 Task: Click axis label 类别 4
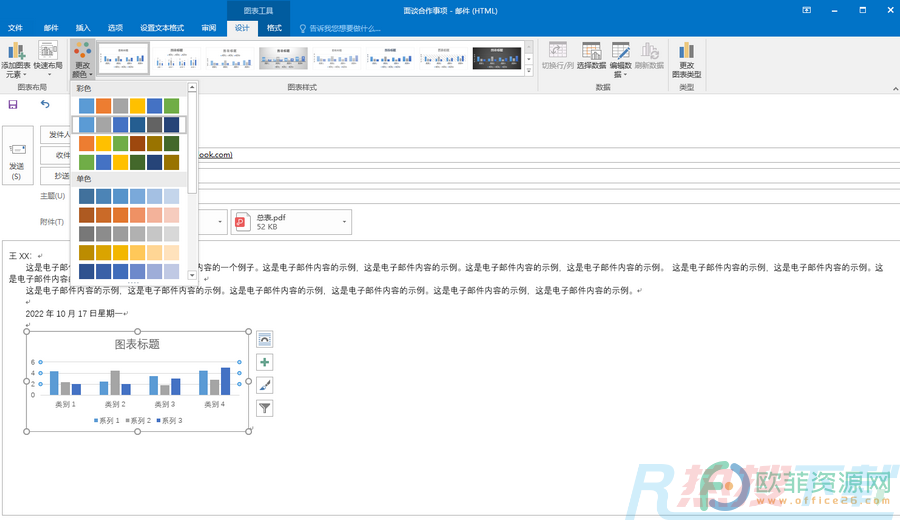(215, 405)
